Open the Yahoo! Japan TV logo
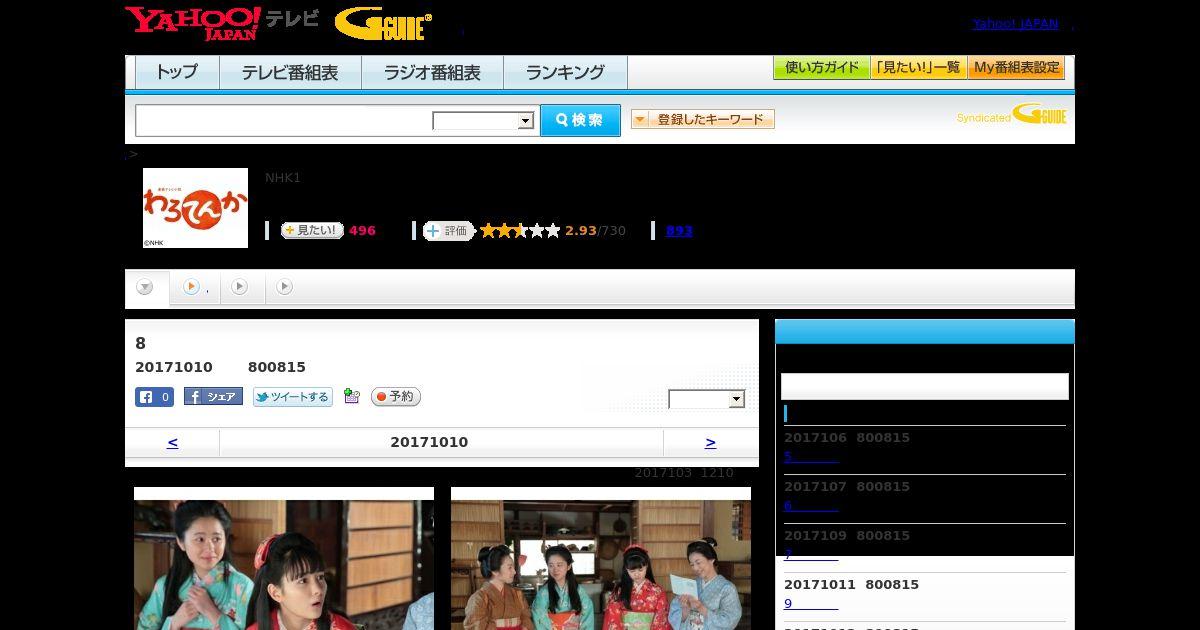The height and width of the screenshot is (630, 1200). tap(222, 23)
